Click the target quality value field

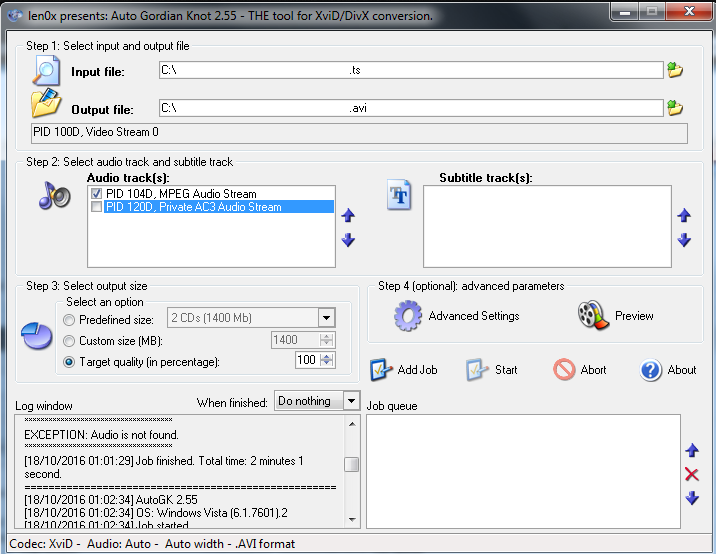307,360
